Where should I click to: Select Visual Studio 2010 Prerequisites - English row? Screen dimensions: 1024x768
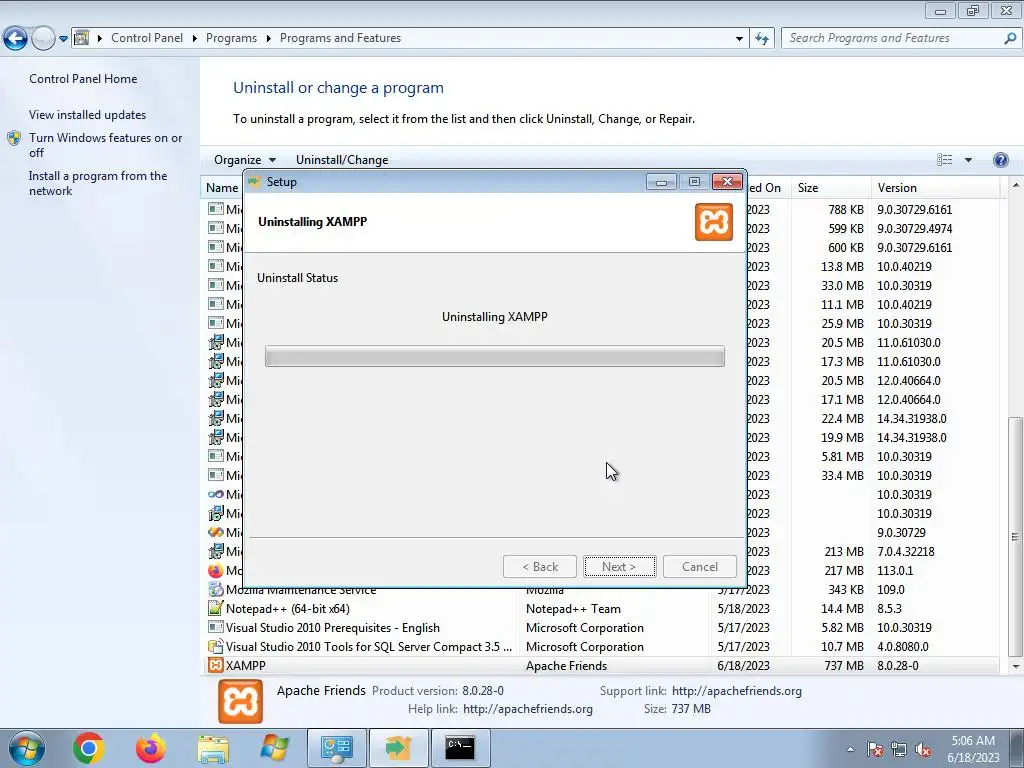[600, 628]
